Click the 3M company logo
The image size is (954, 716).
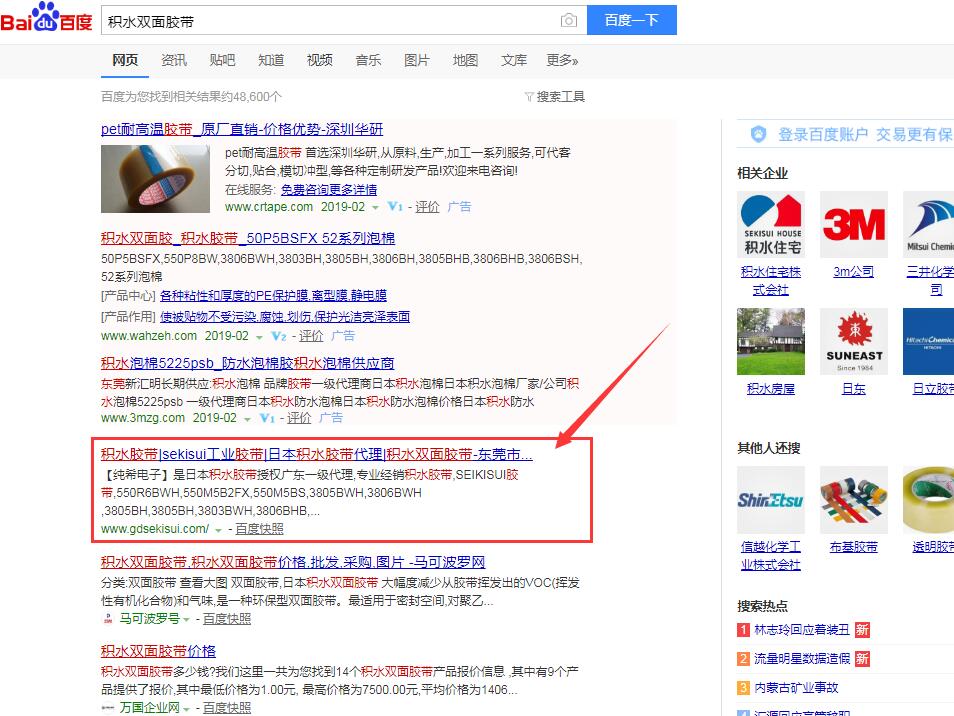click(853, 225)
